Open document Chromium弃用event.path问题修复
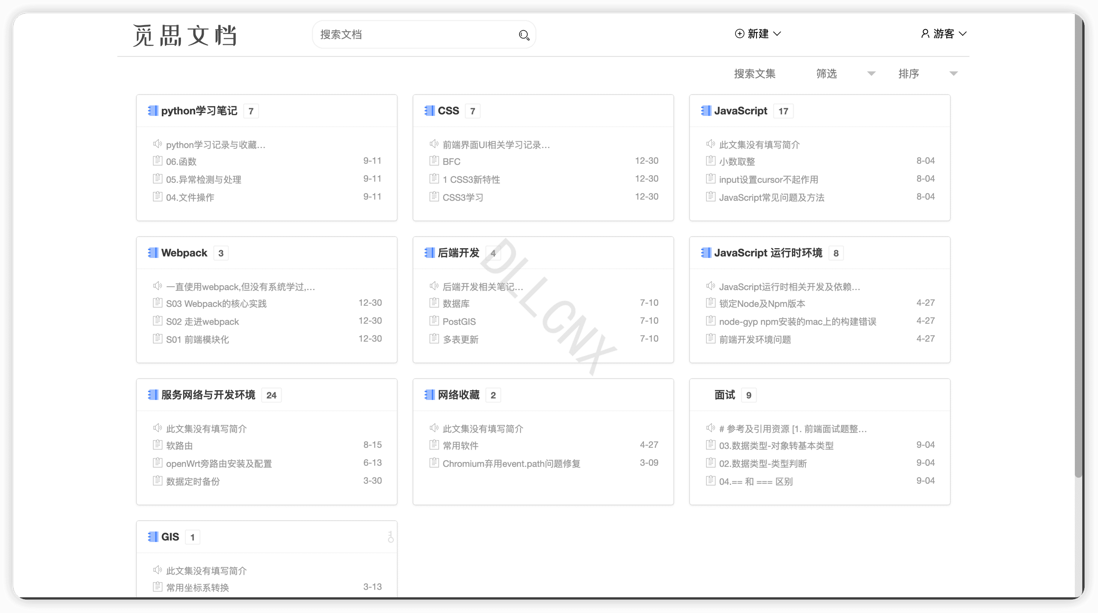Image resolution: width=1098 pixels, height=613 pixels. coord(511,464)
